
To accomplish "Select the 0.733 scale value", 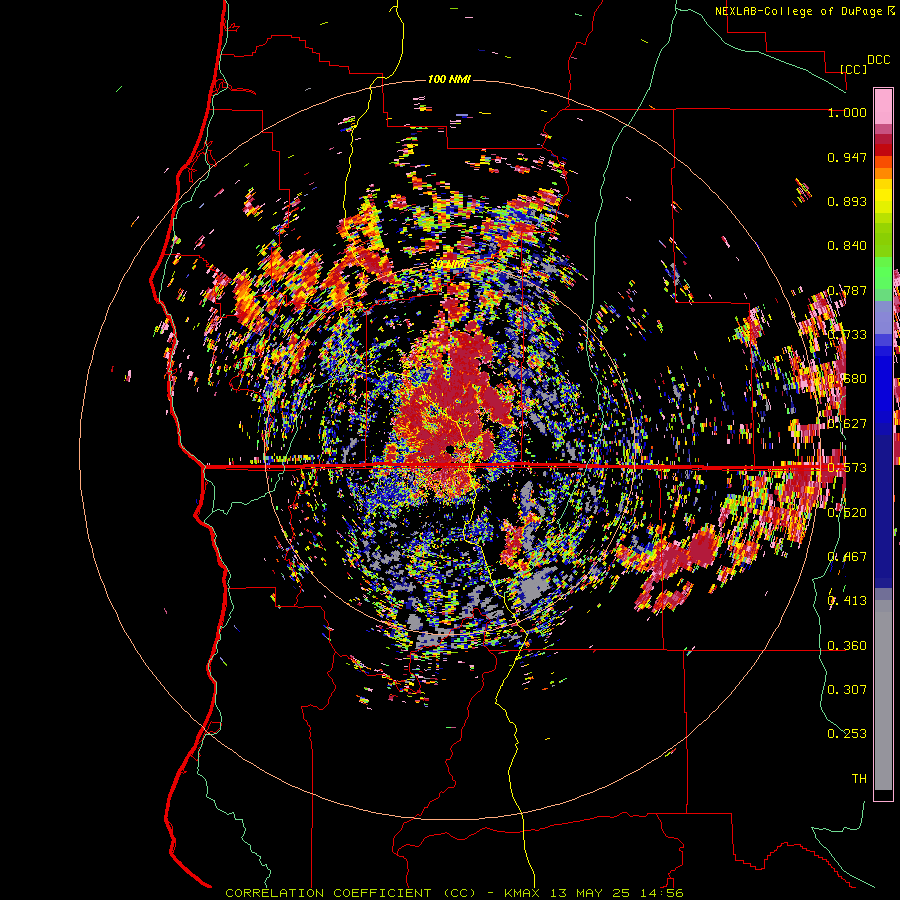I will [x=847, y=335].
